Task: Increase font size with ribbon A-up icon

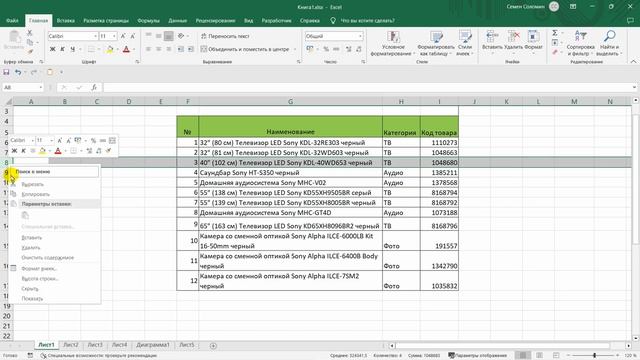Action: (x=123, y=36)
